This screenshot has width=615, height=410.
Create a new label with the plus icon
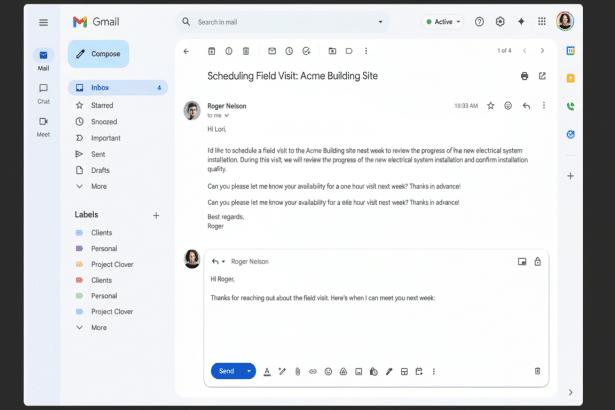tap(156, 215)
